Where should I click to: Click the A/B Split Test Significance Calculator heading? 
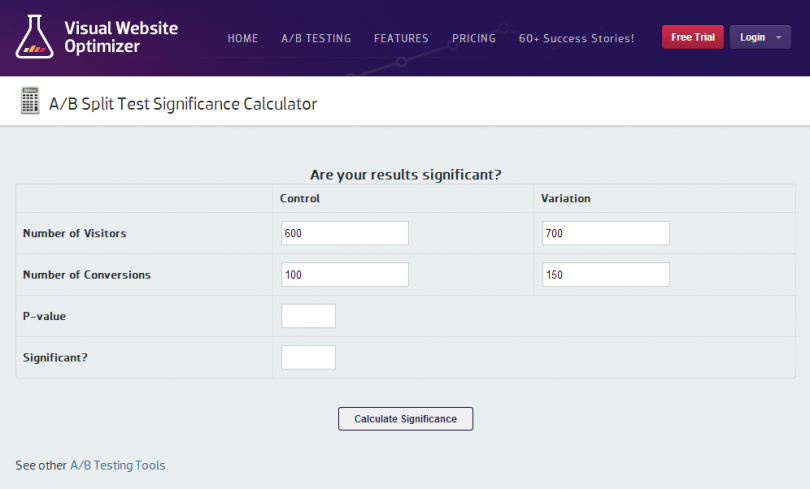point(183,104)
